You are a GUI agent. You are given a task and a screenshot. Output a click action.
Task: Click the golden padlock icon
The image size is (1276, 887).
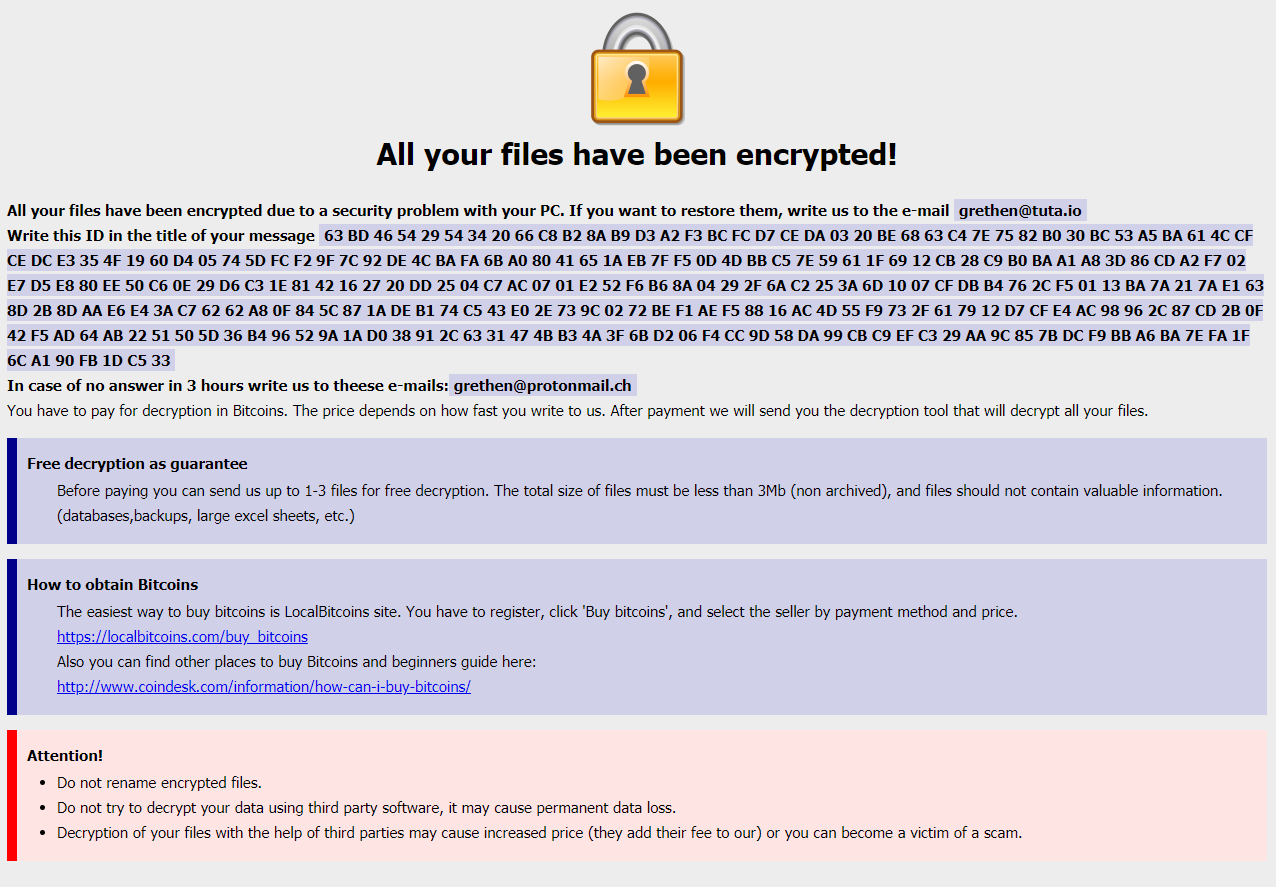point(637,69)
